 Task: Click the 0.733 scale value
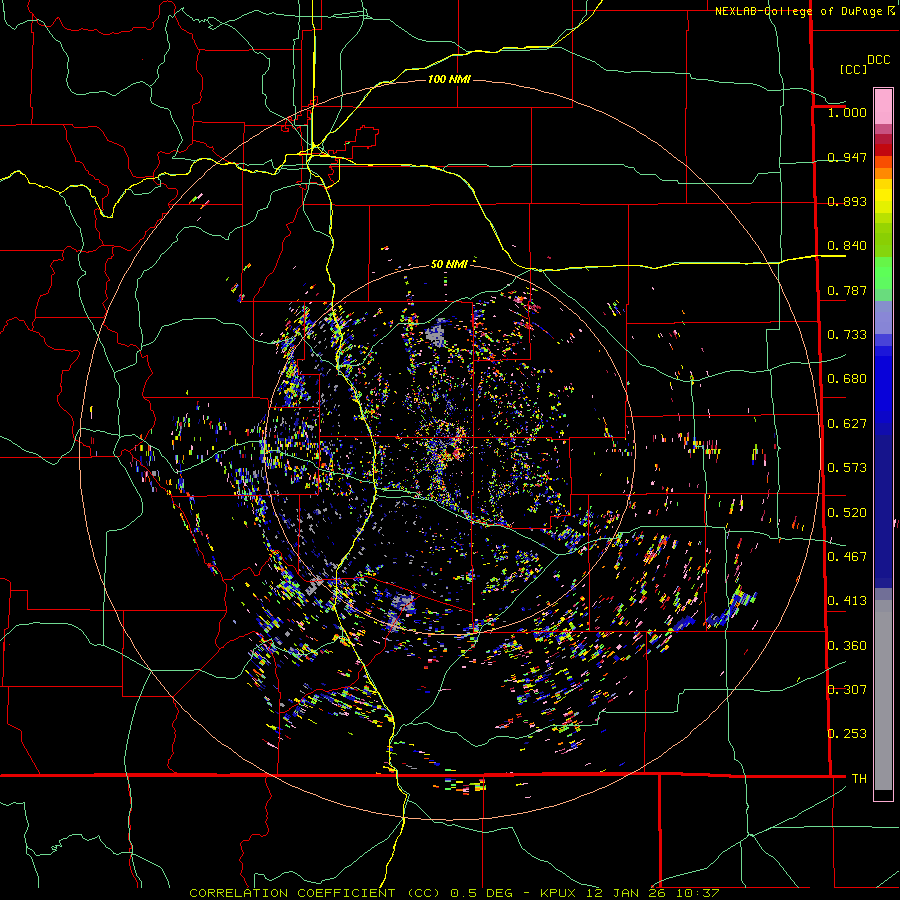847,335
